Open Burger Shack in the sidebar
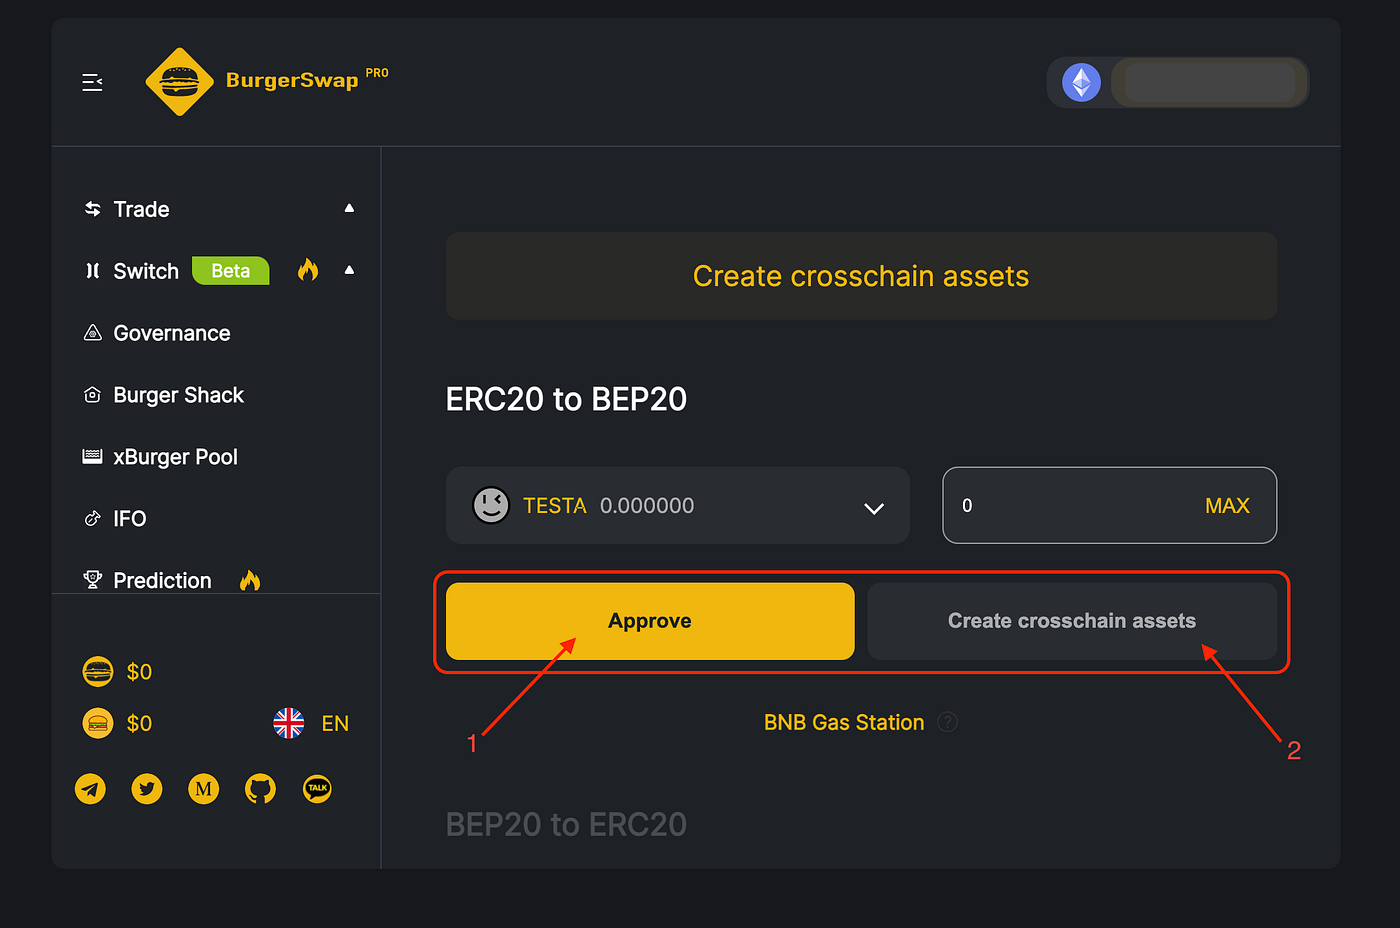Image resolution: width=1400 pixels, height=928 pixels. (178, 395)
